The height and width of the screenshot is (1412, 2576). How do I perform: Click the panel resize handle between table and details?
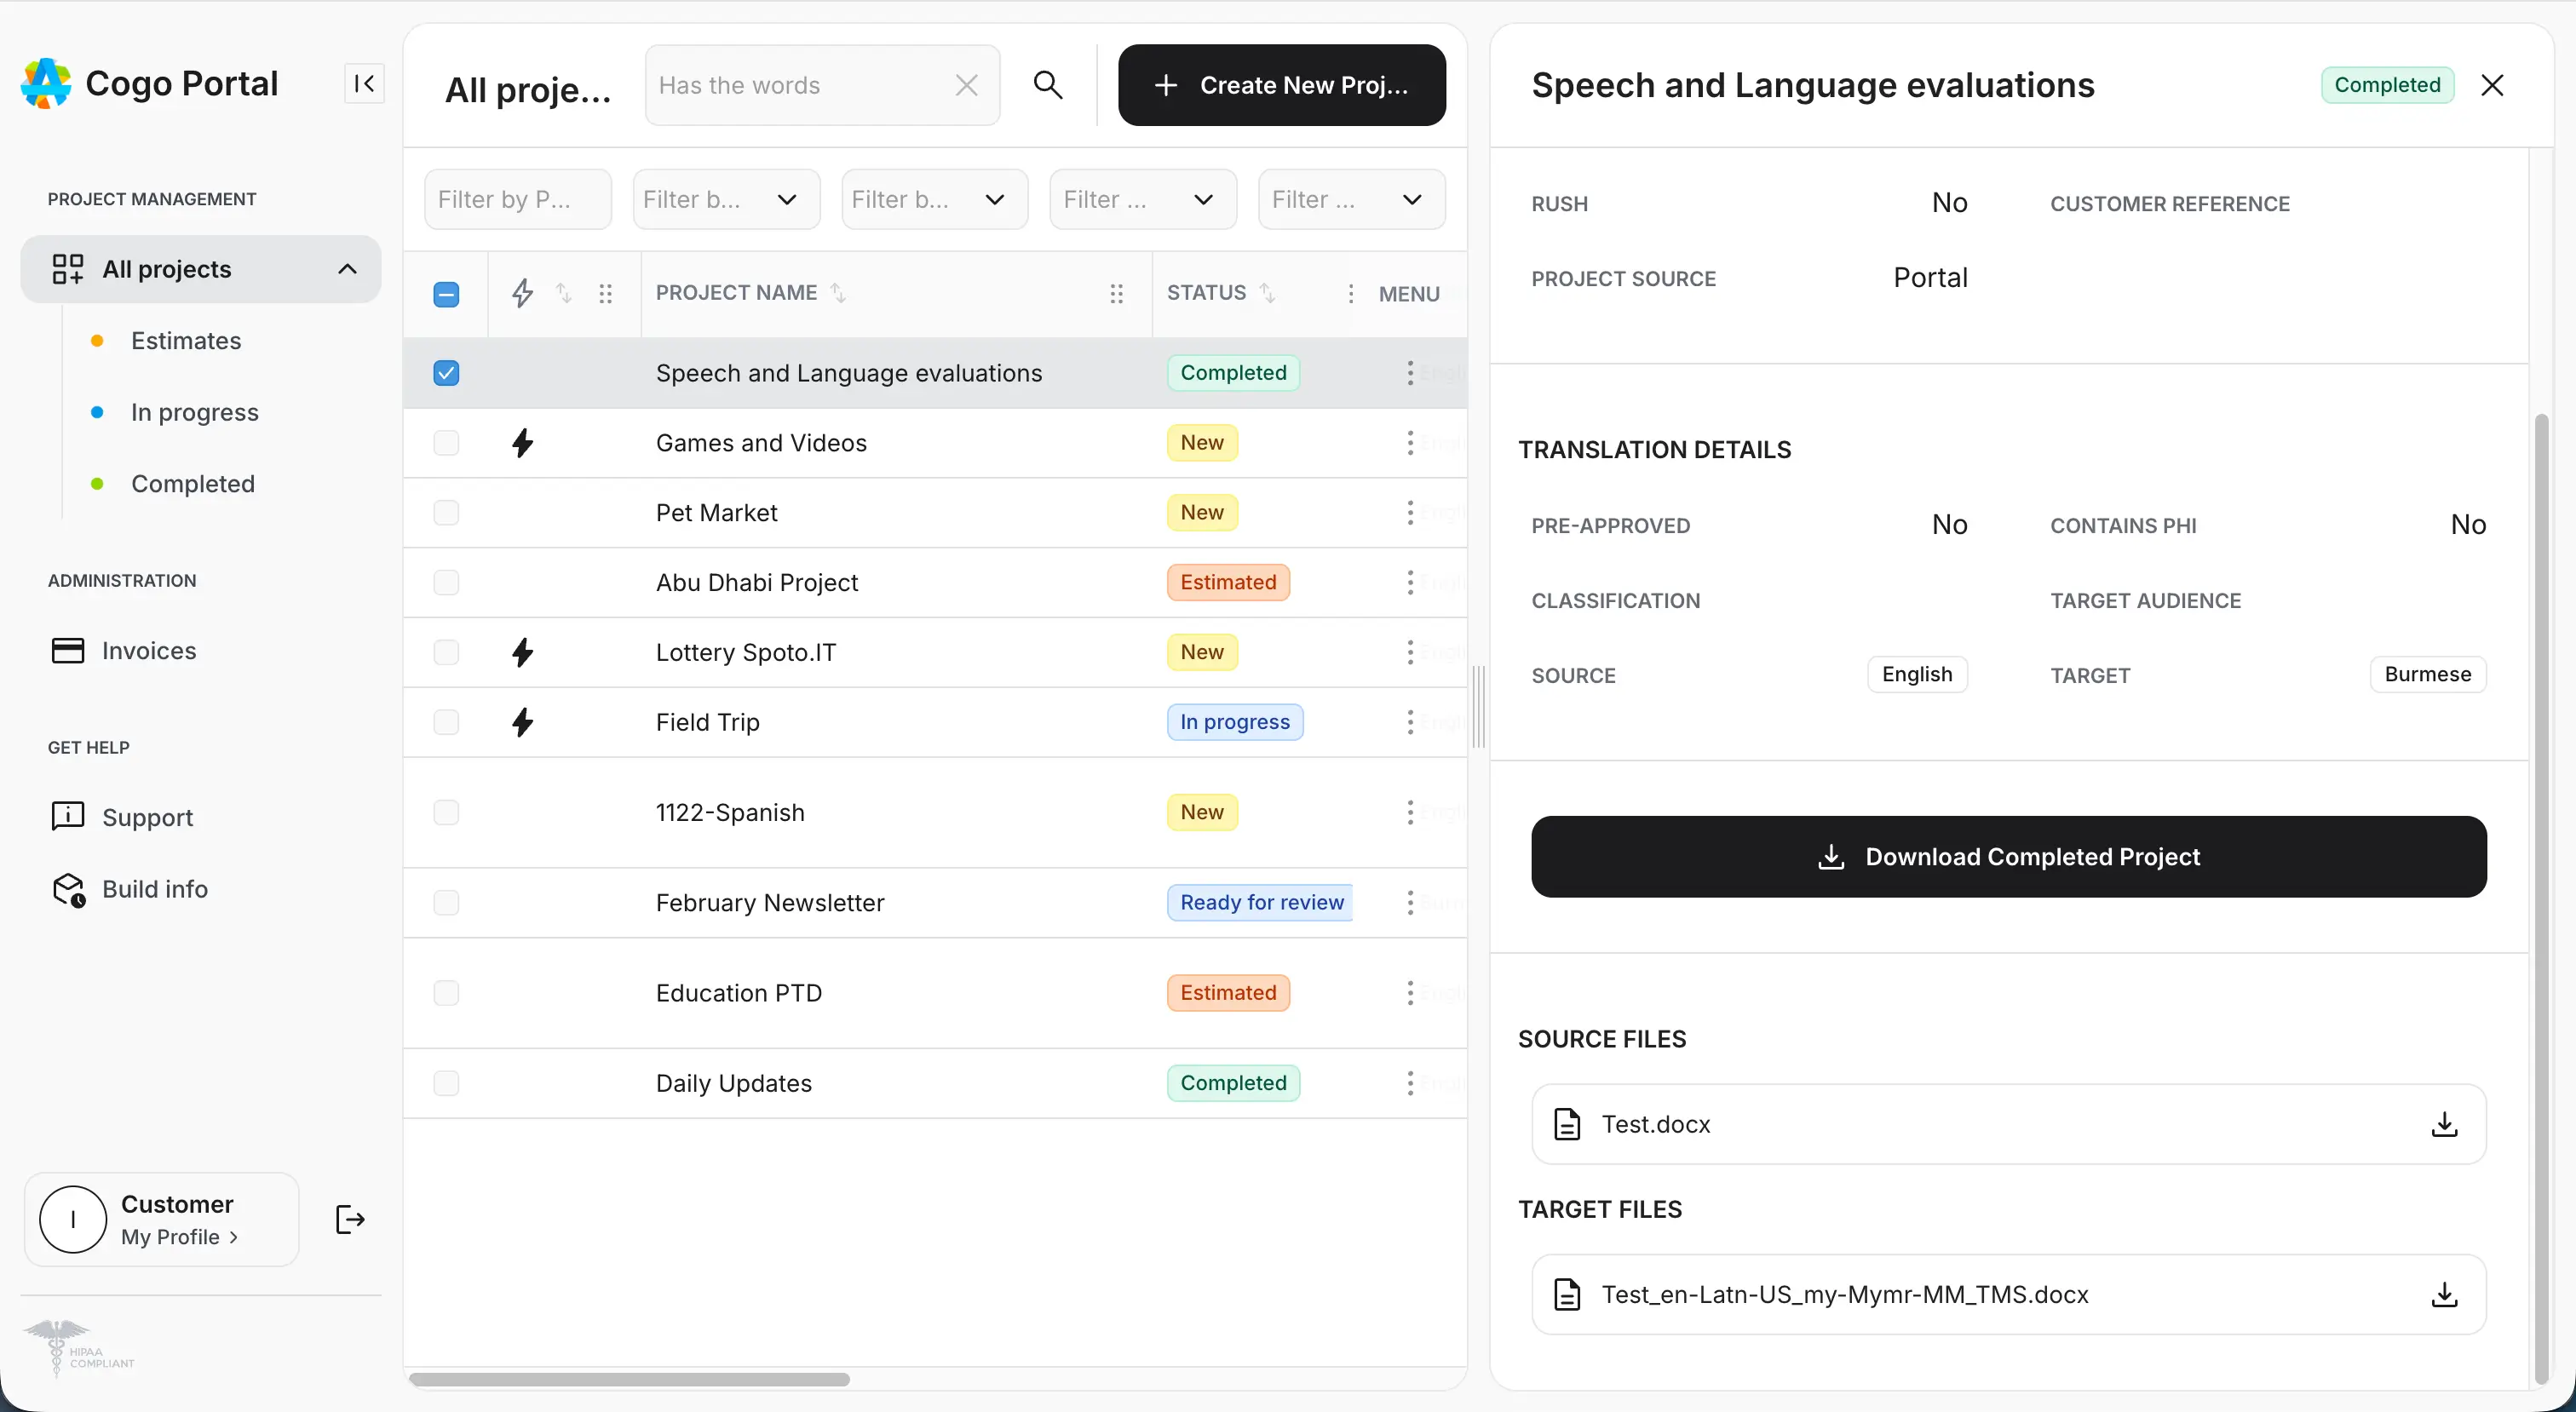click(1478, 706)
